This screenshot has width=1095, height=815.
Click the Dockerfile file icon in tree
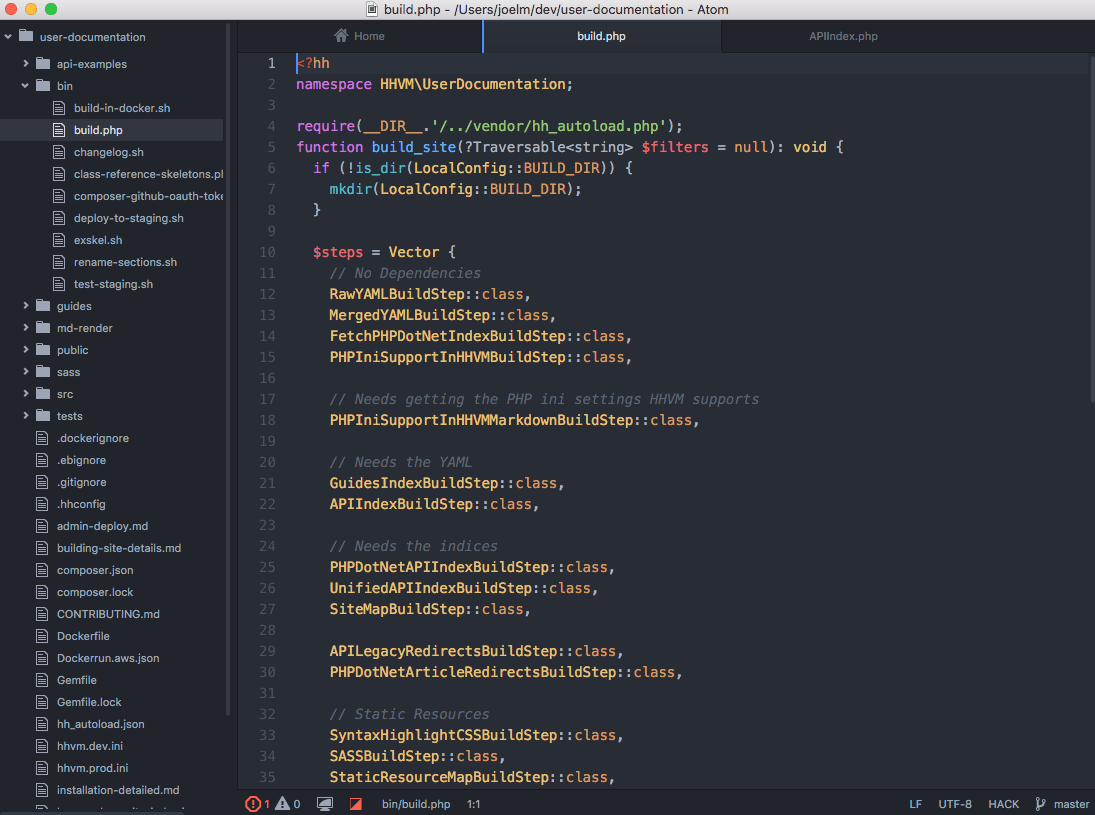pos(42,636)
